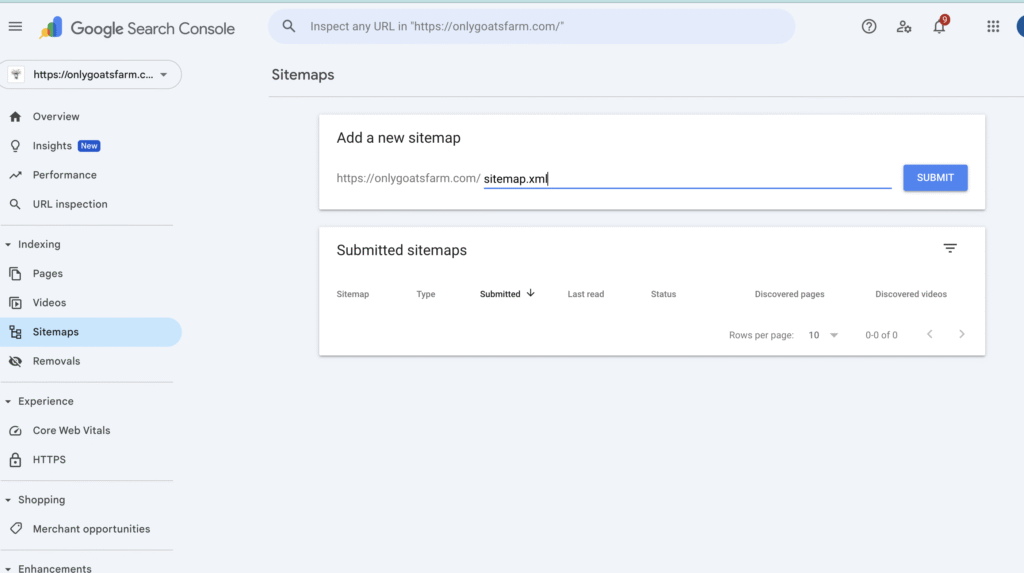This screenshot has height=573, width=1024.
Task: Open the notifications bell
Action: pos(939,26)
